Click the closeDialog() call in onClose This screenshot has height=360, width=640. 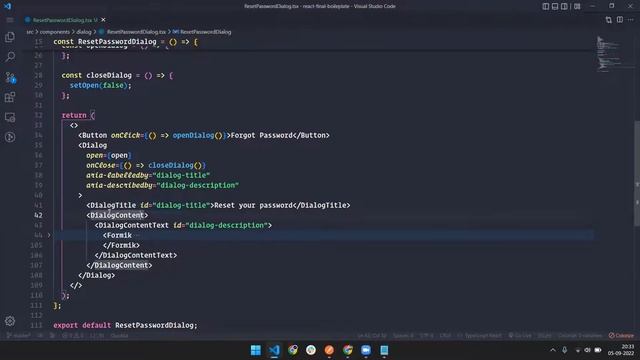click(175, 165)
